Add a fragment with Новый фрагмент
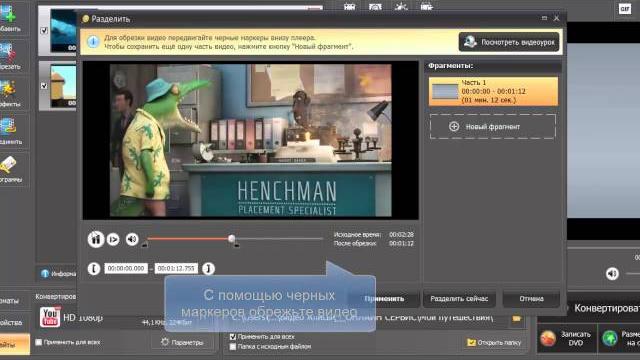 [493, 127]
